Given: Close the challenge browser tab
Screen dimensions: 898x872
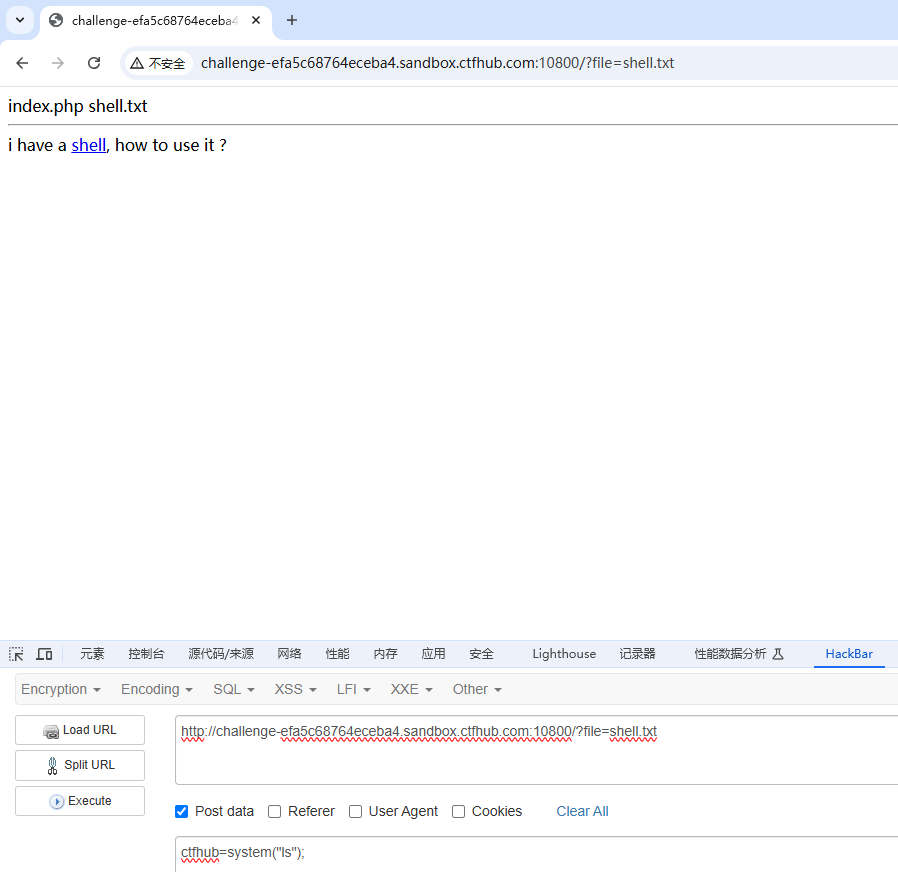Looking at the screenshot, I should coord(256,20).
